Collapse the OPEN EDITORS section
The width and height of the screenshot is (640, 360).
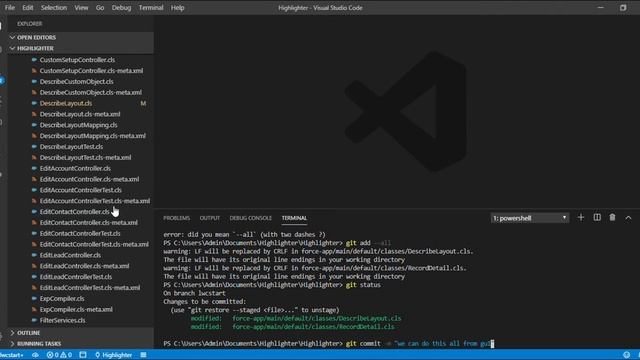pyautogui.click(x=80, y=38)
